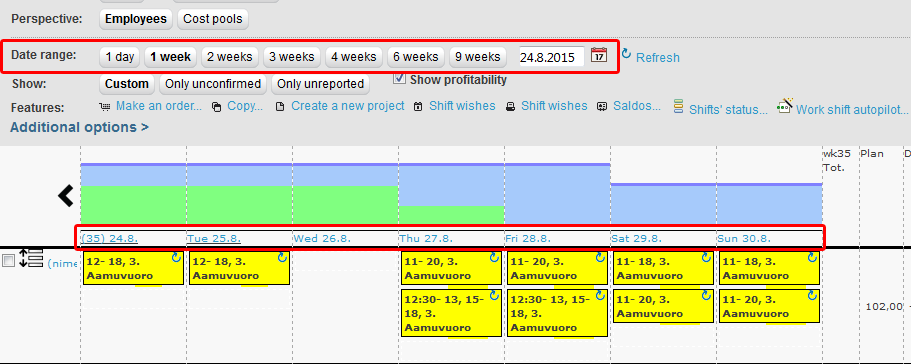Open Shift wishes link next to printer icon
Screen dimensions: 911x364
tap(554, 106)
